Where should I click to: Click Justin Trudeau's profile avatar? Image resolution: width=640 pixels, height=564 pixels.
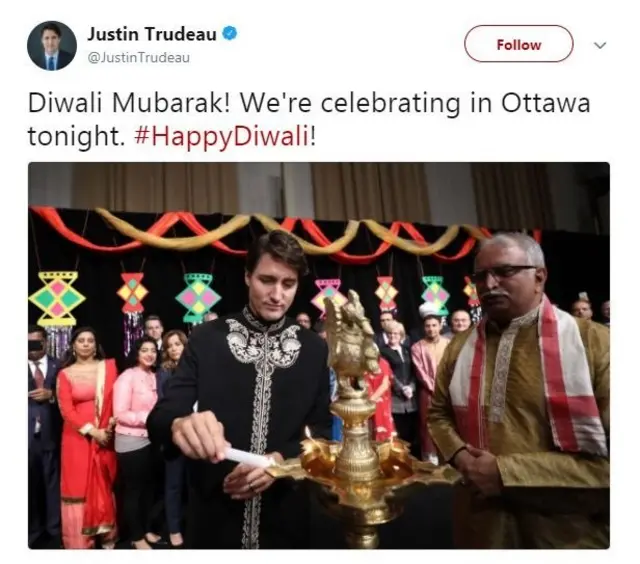point(52,46)
